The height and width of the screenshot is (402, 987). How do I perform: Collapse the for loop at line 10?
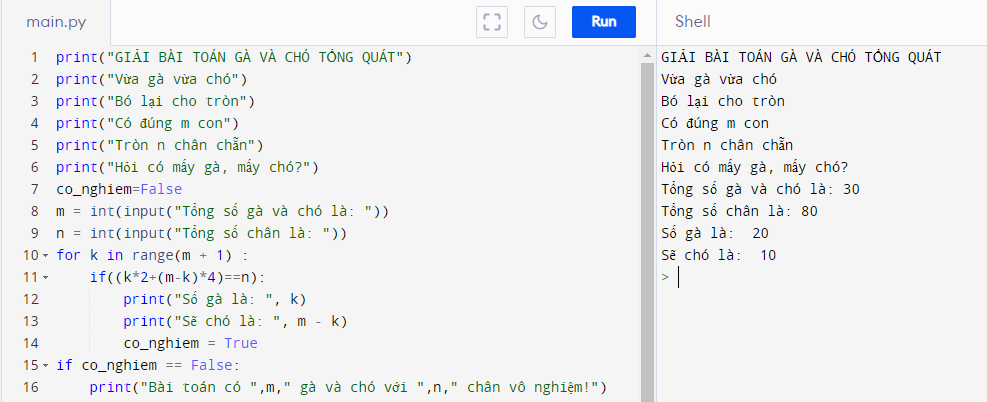(45, 255)
